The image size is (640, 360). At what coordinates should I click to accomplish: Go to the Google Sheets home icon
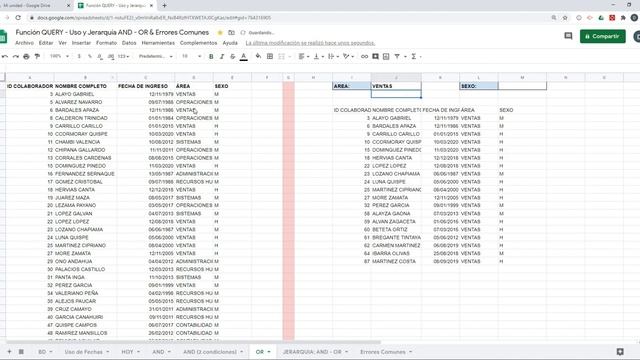point(3,37)
